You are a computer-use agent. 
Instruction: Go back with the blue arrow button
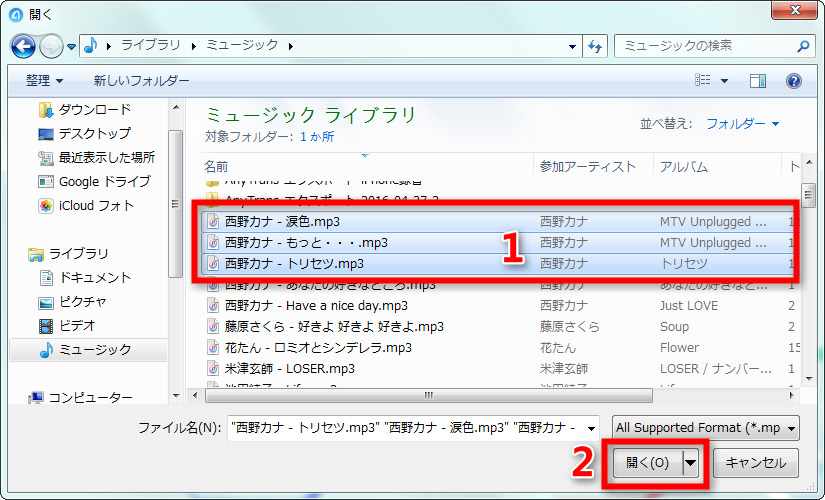click(23, 46)
